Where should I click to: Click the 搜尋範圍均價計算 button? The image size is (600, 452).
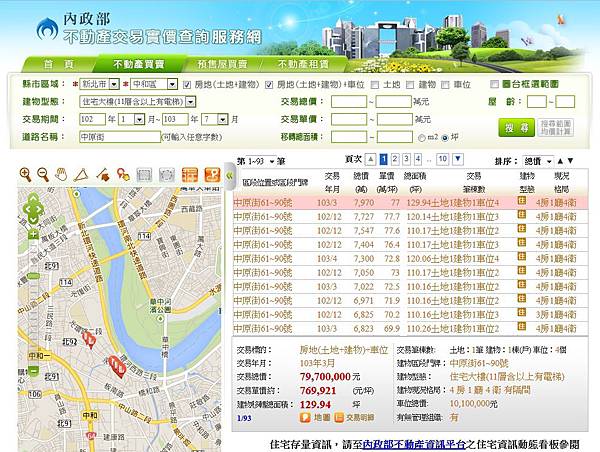click(x=556, y=127)
